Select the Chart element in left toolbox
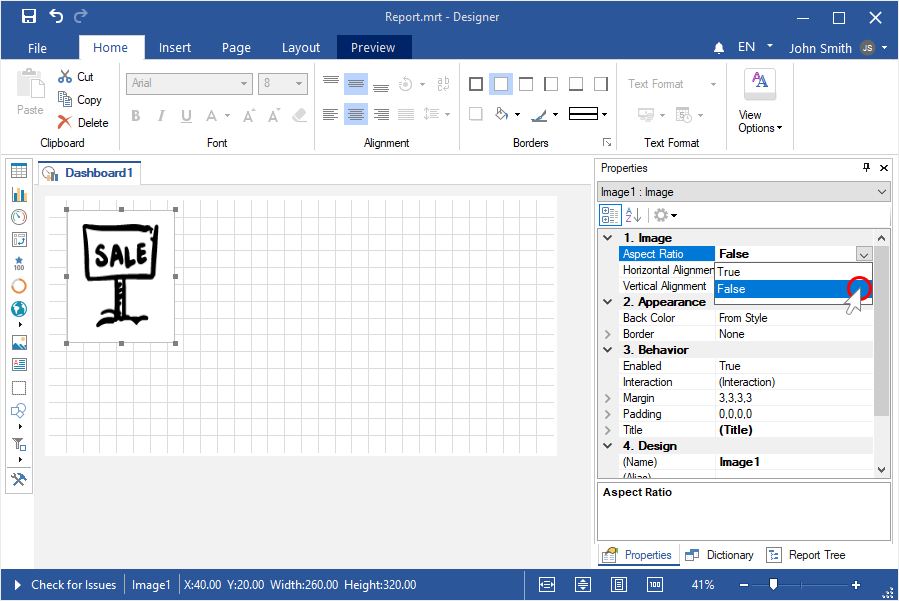Image resolution: width=899 pixels, height=601 pixels. [19, 194]
